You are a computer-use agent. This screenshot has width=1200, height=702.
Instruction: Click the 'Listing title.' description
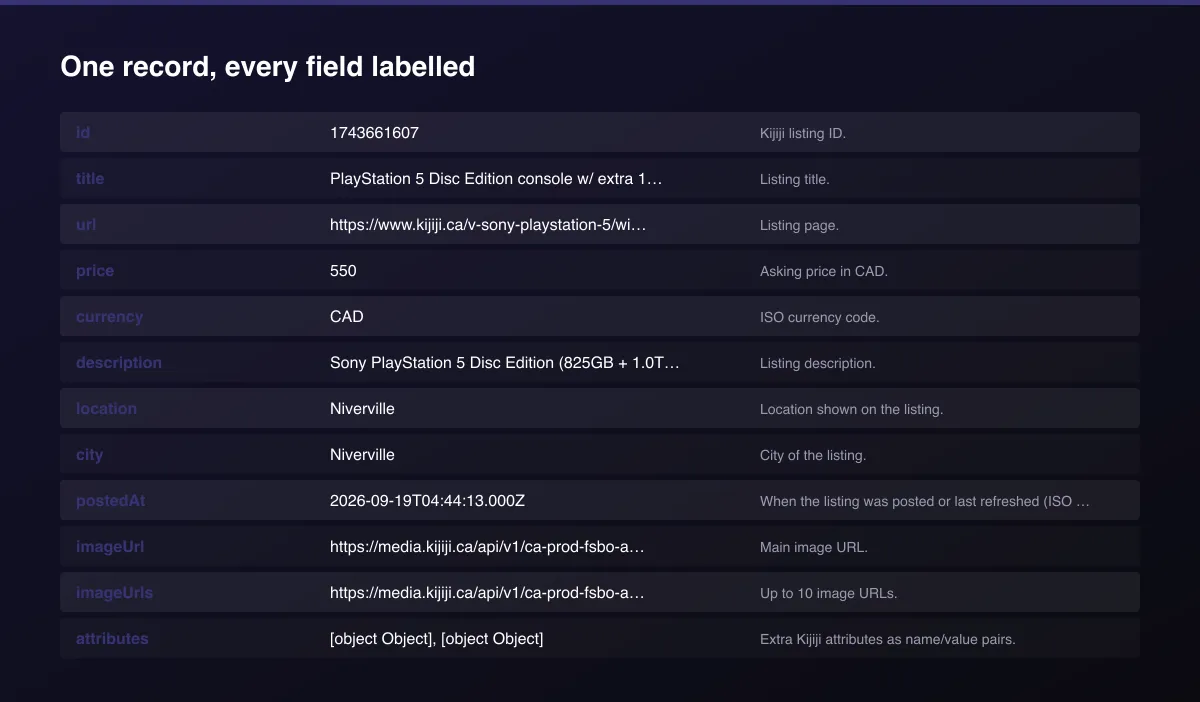tap(795, 179)
